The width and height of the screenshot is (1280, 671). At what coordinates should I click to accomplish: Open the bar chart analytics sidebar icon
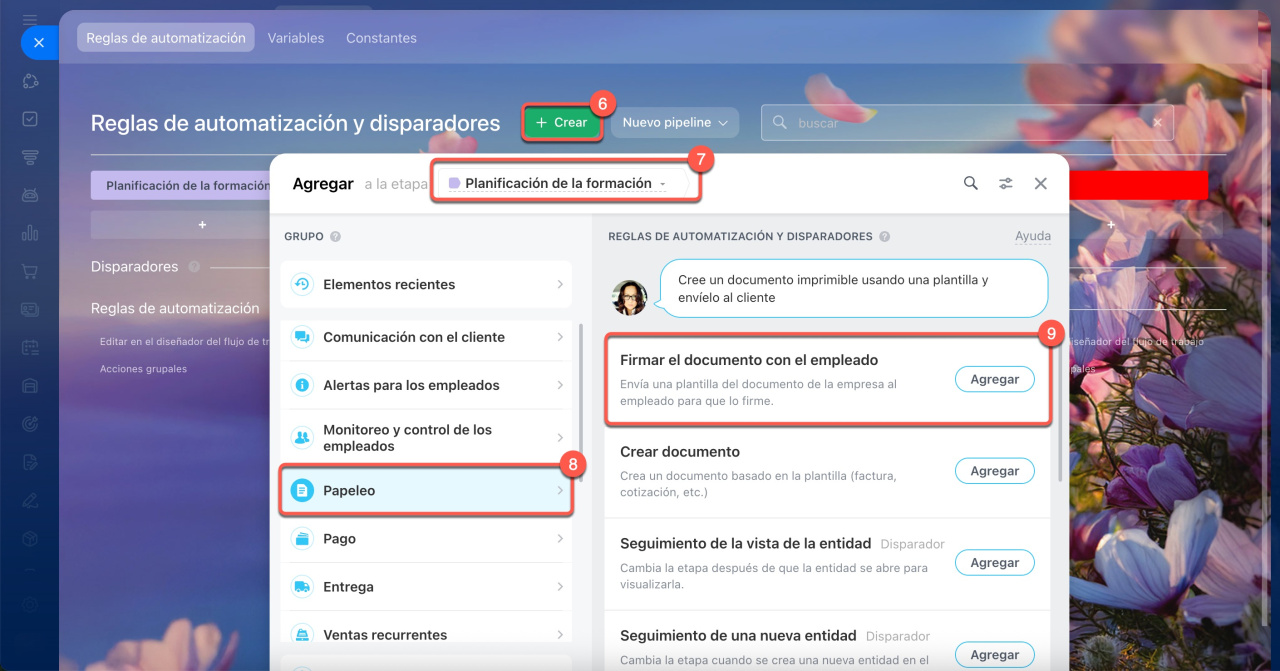(x=30, y=233)
